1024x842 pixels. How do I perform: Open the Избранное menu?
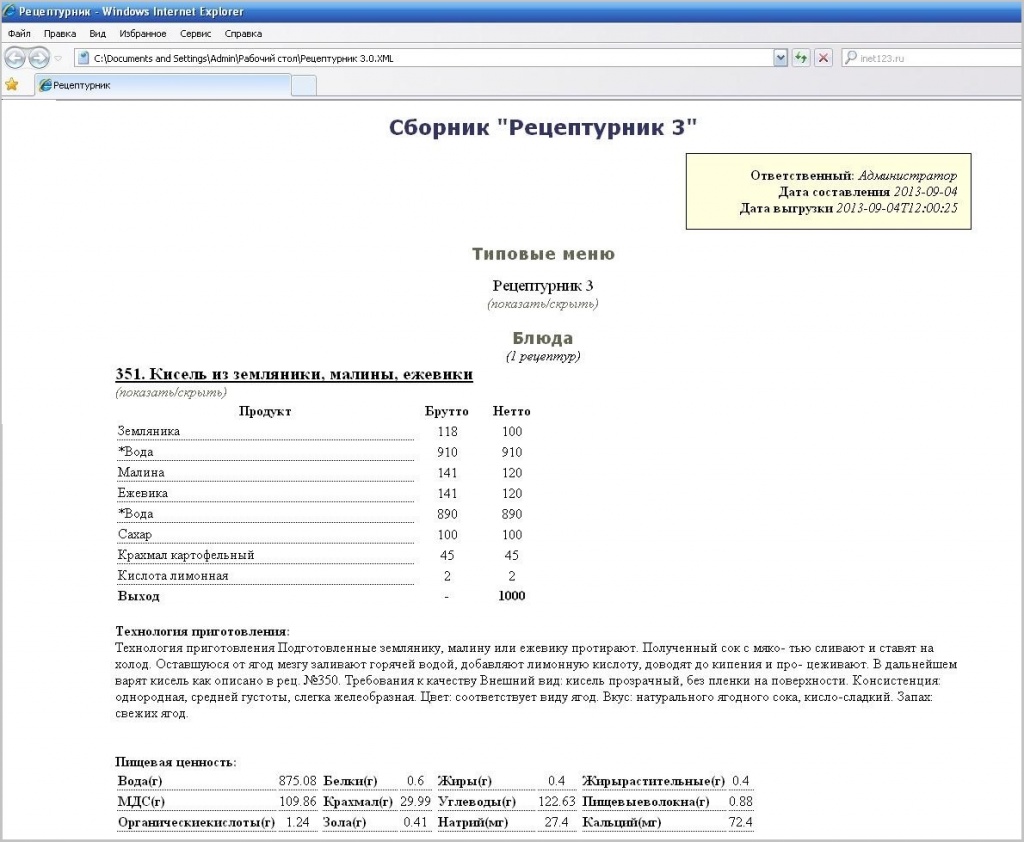[142, 33]
